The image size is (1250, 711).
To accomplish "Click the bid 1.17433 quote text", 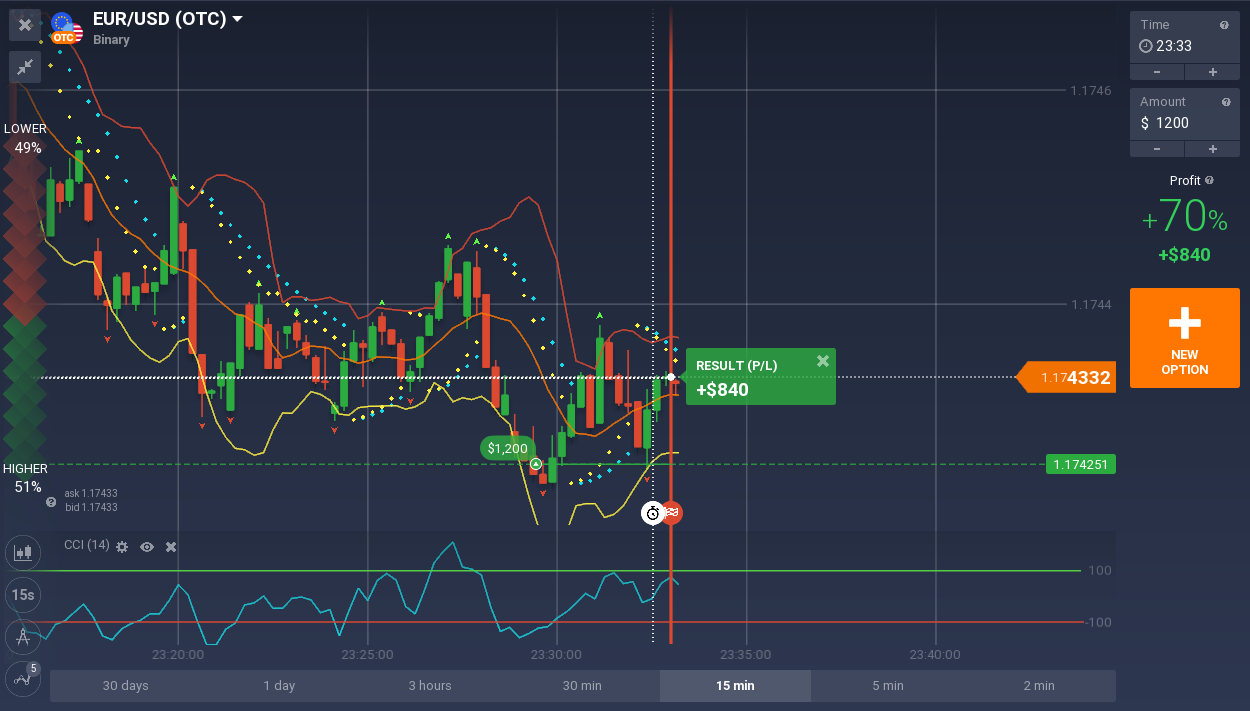I will coord(91,507).
